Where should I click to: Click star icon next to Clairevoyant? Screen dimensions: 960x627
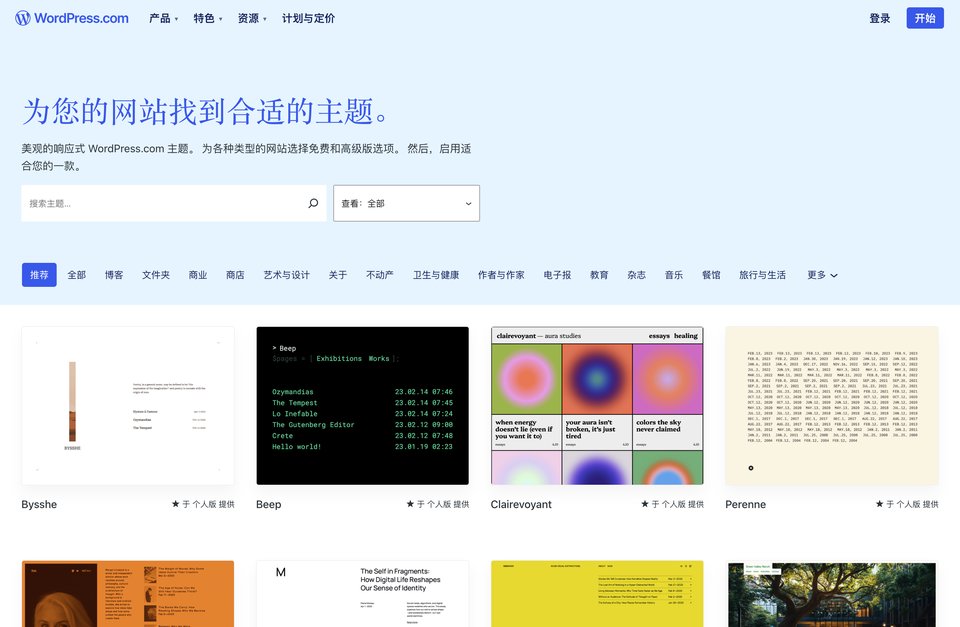tap(645, 504)
